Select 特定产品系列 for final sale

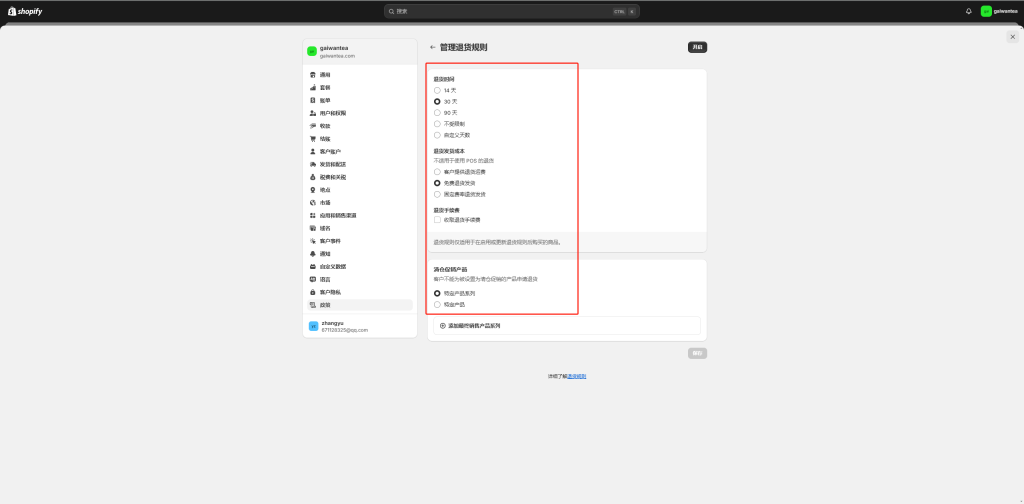click(438, 294)
